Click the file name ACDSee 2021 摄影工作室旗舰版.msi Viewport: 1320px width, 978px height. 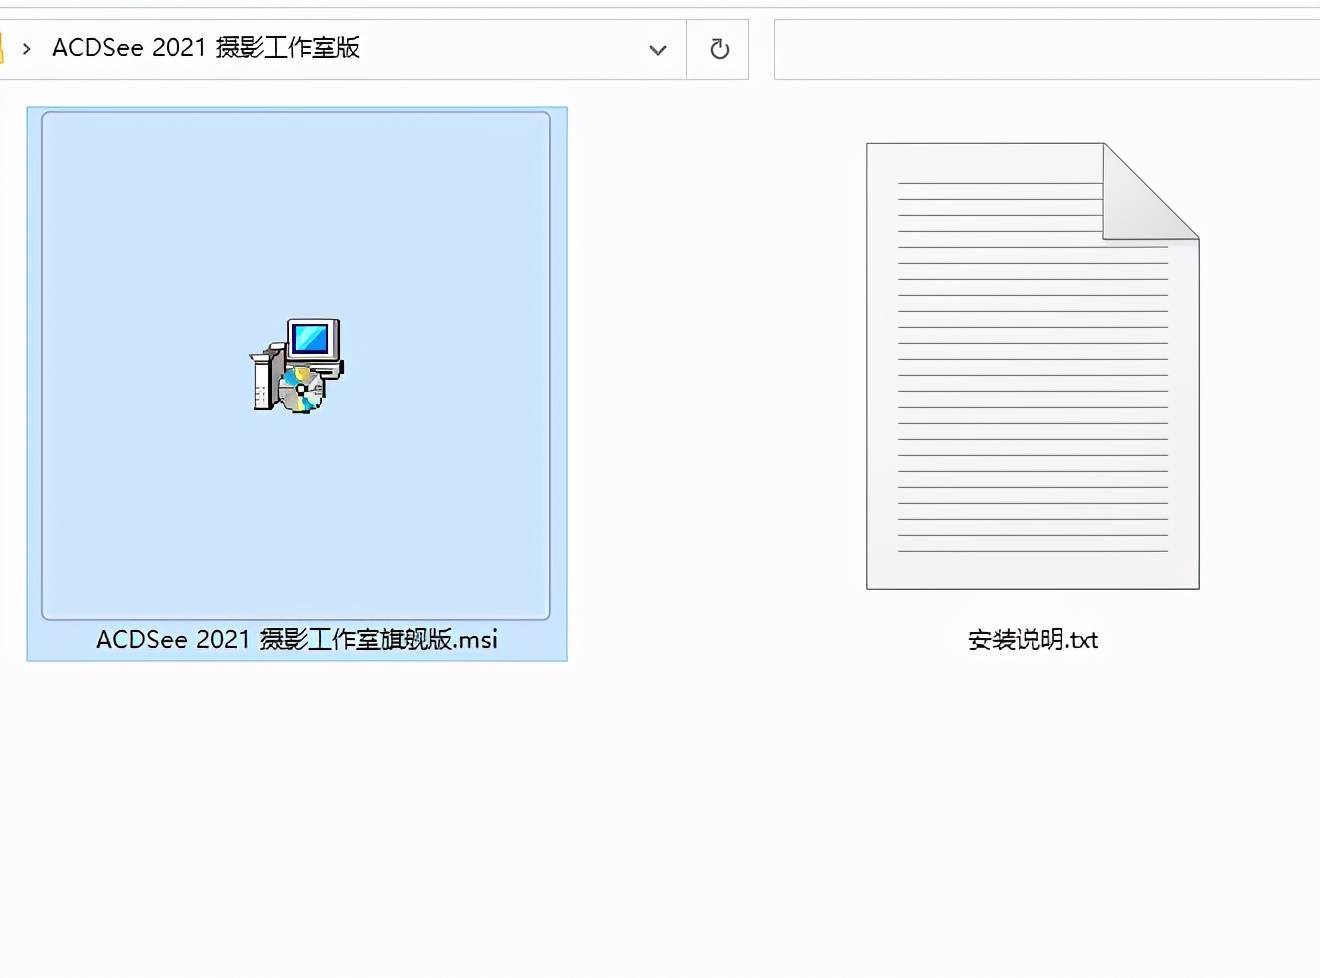[297, 639]
